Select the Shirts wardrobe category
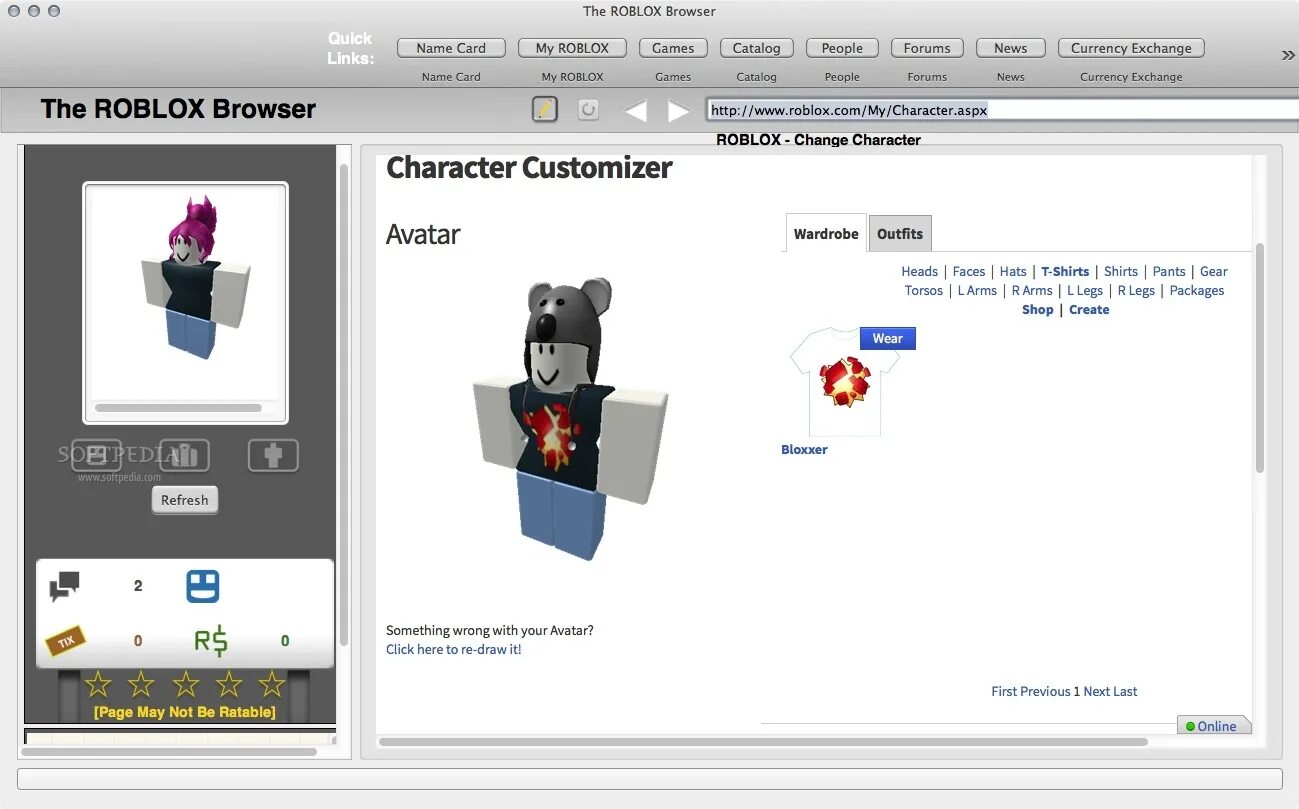The width and height of the screenshot is (1299, 809). tap(1121, 271)
